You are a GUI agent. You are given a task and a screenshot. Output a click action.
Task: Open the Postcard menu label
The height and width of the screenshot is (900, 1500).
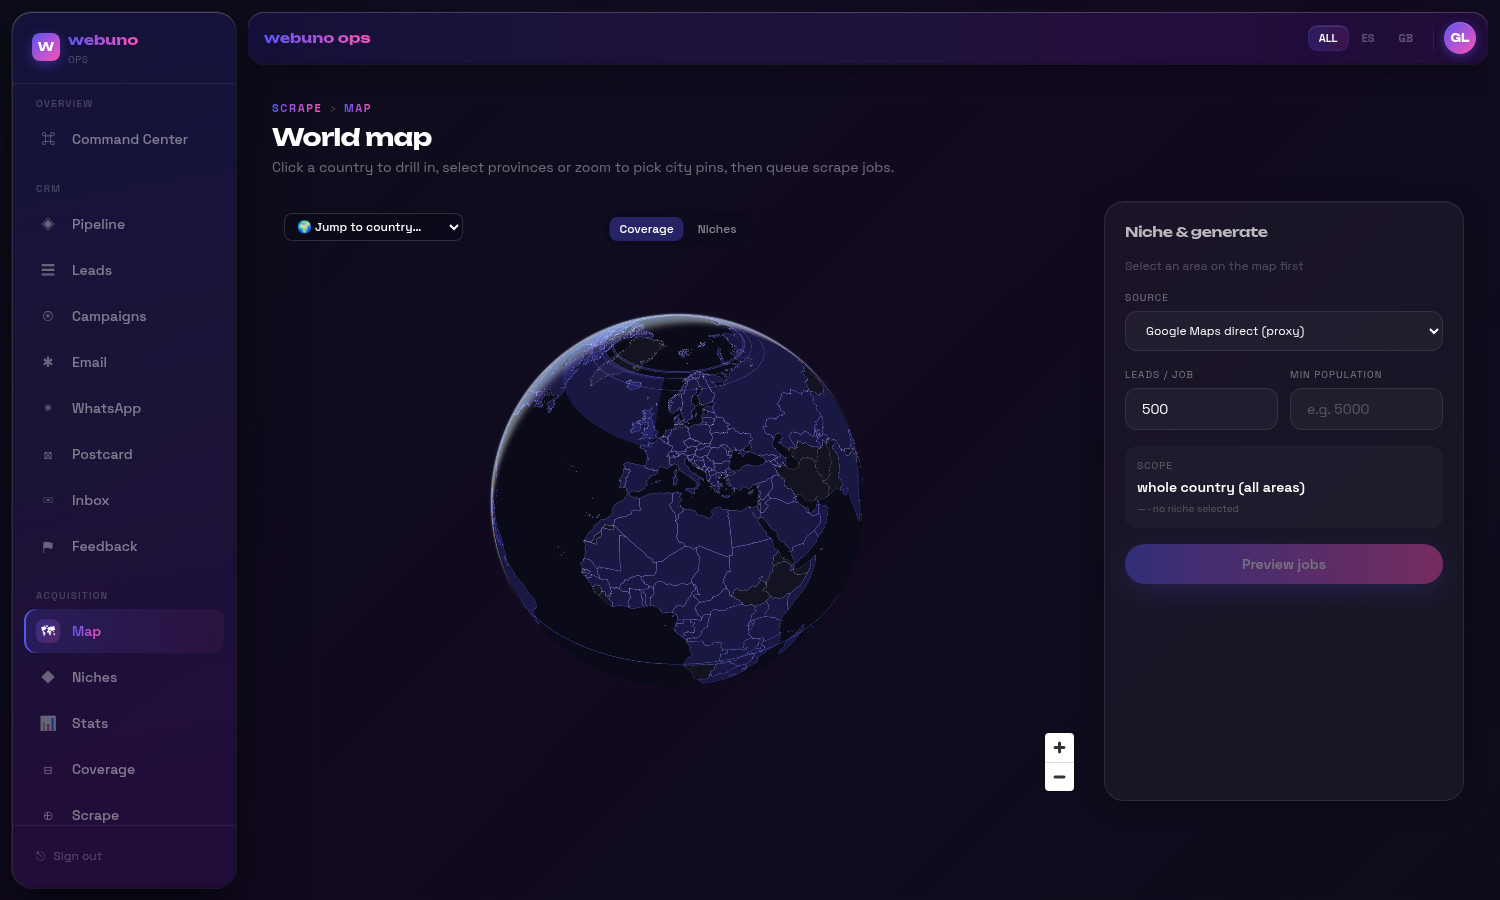pos(102,454)
